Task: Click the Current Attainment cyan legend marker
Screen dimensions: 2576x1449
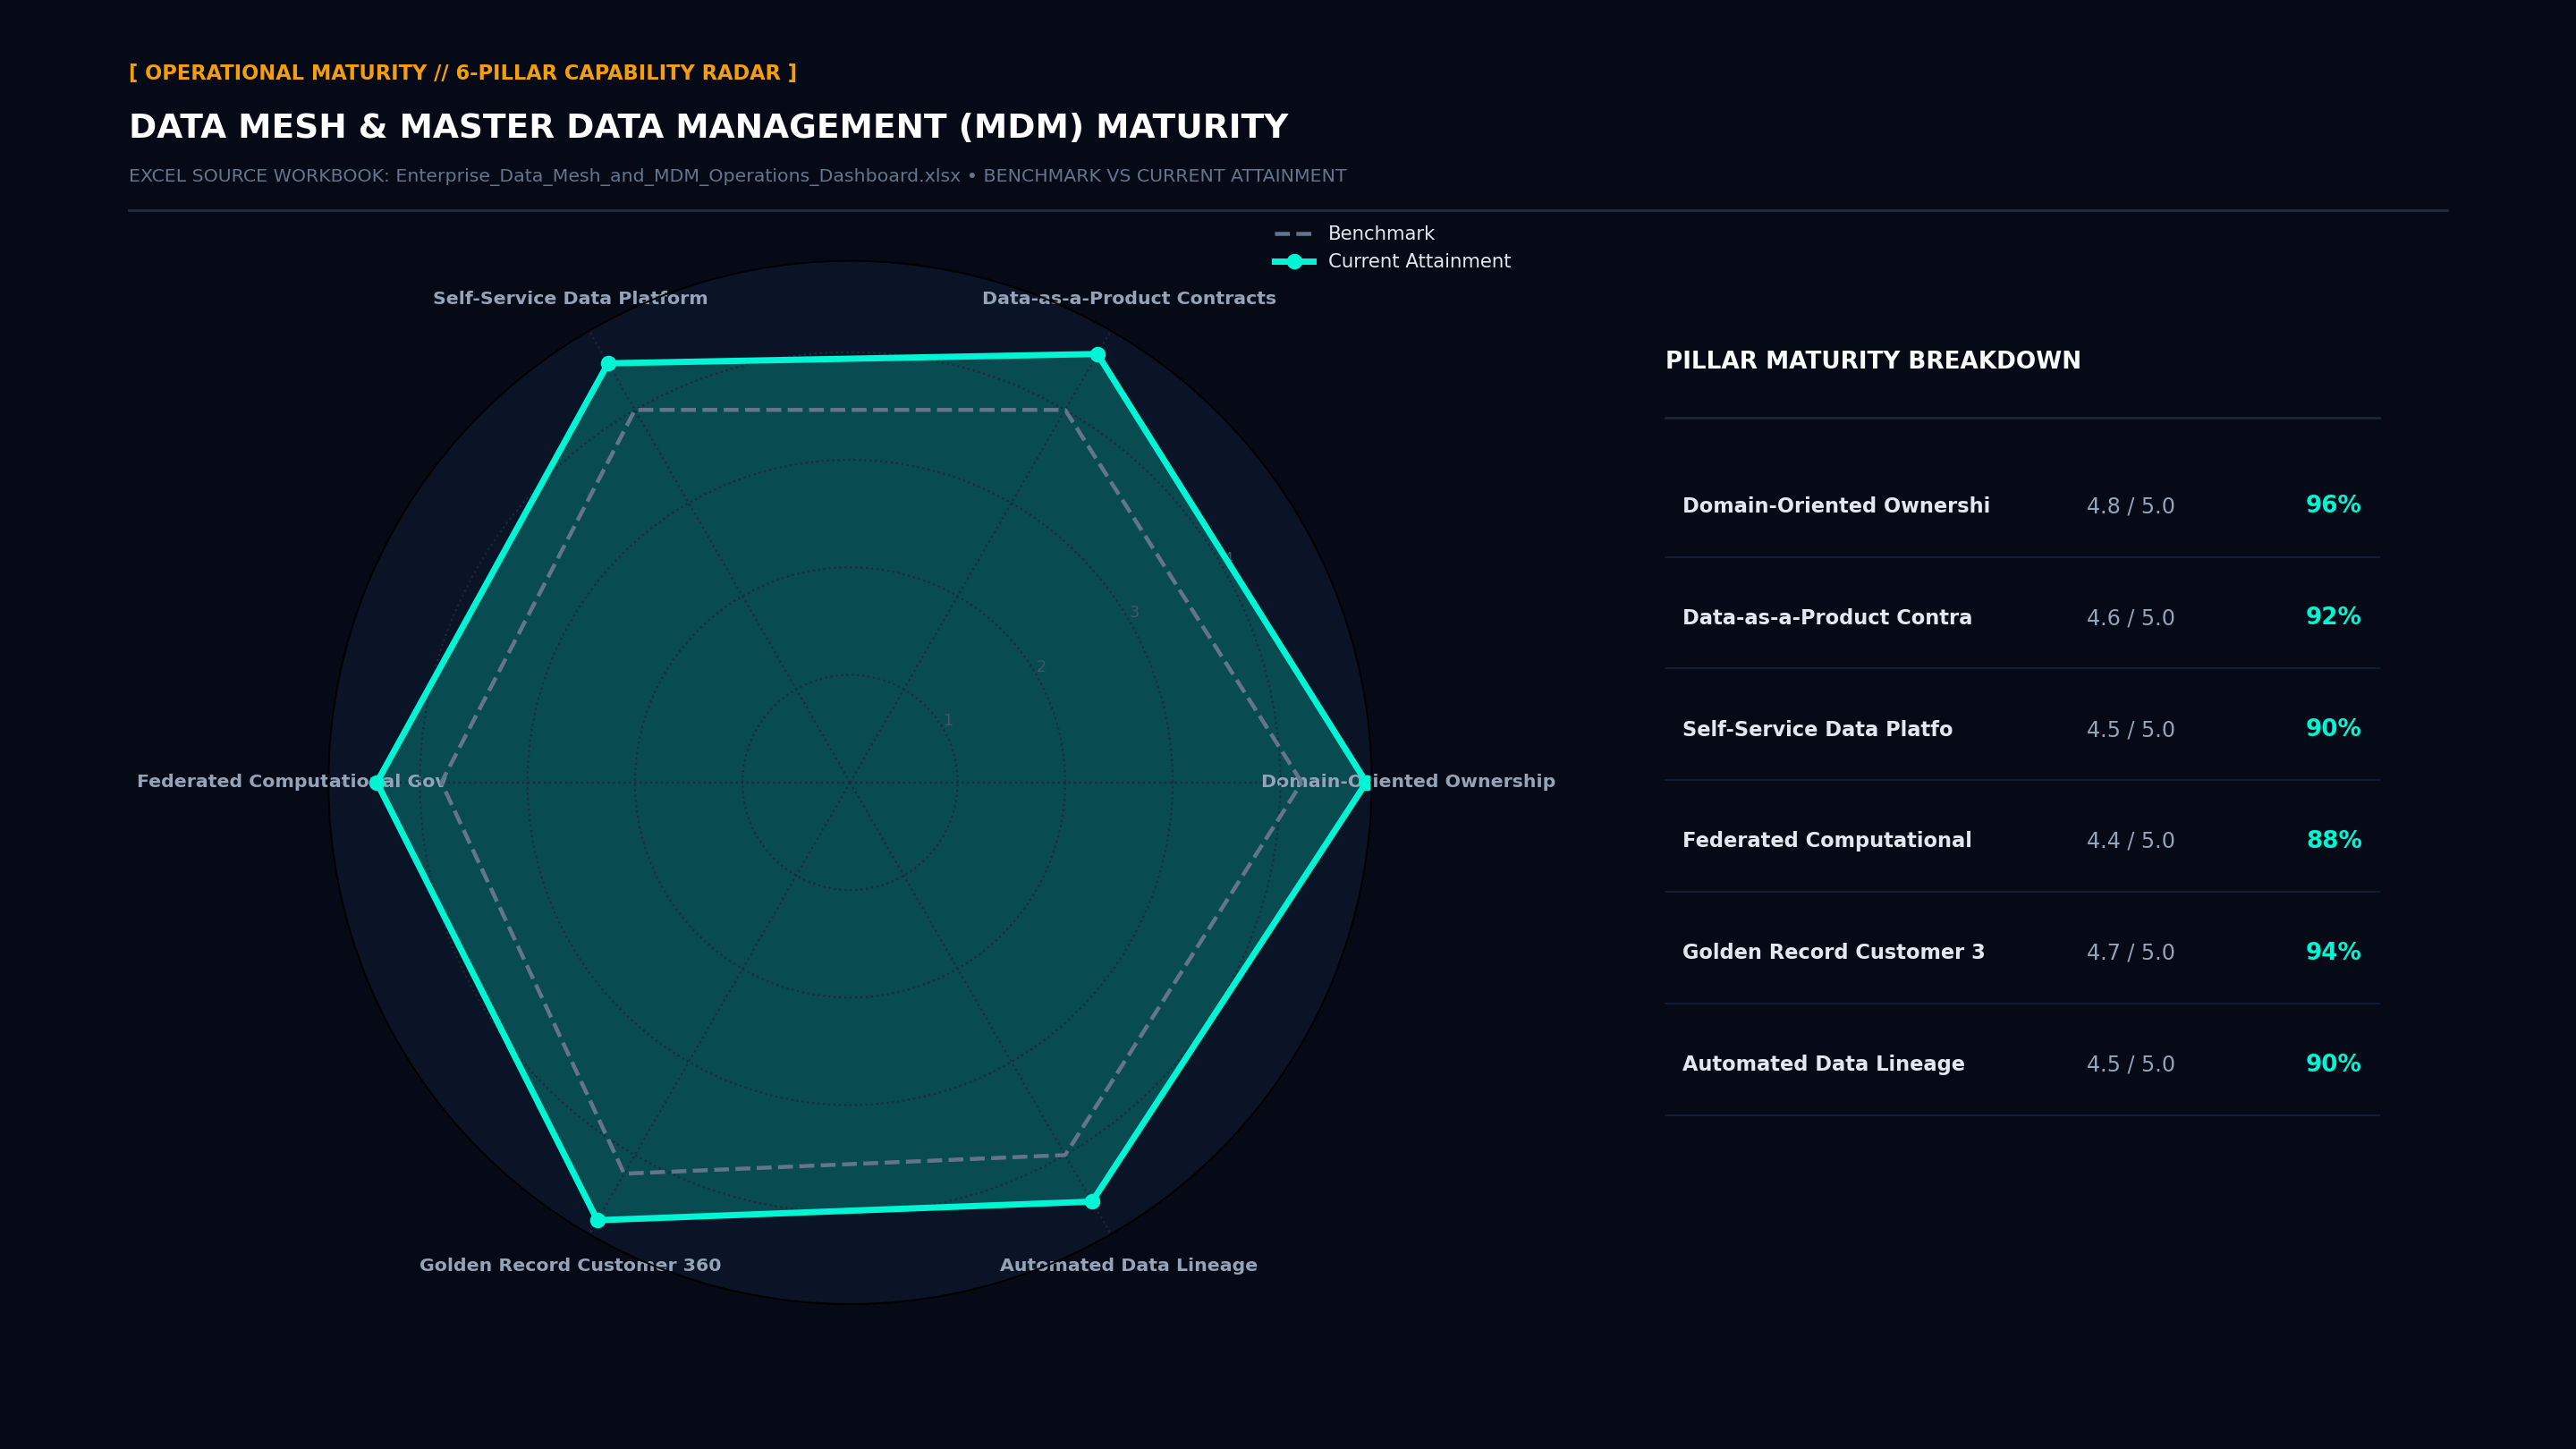Action: tap(1294, 262)
